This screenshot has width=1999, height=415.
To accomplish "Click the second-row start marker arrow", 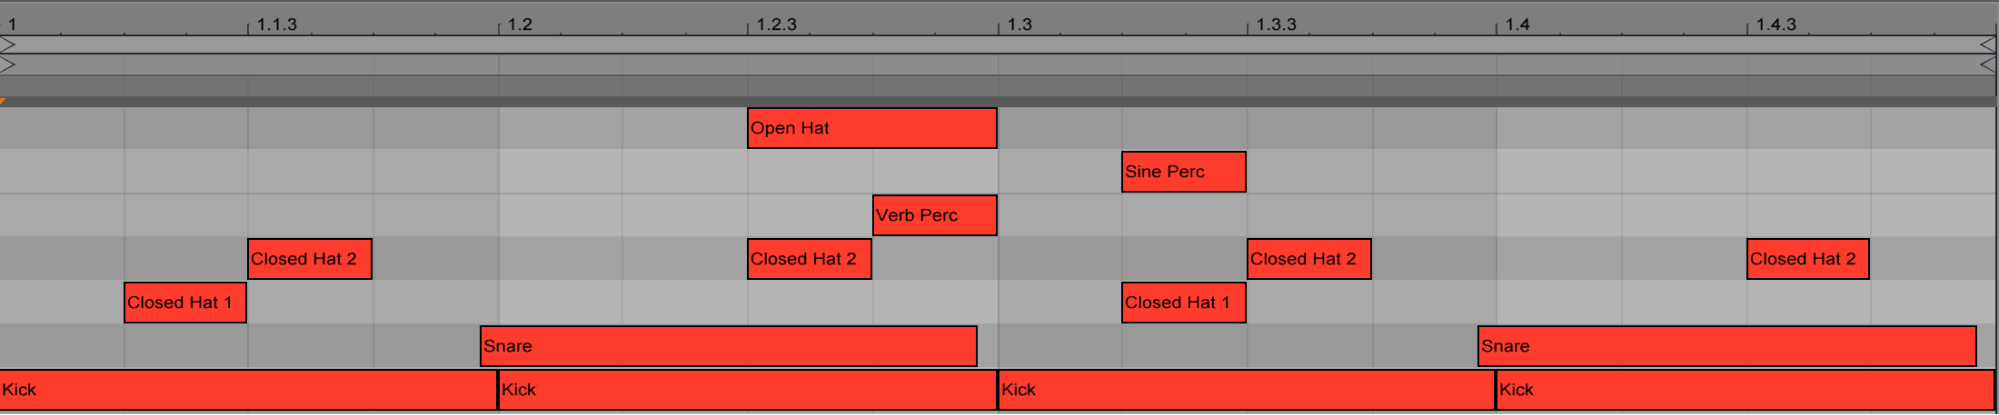I will 8,65.
